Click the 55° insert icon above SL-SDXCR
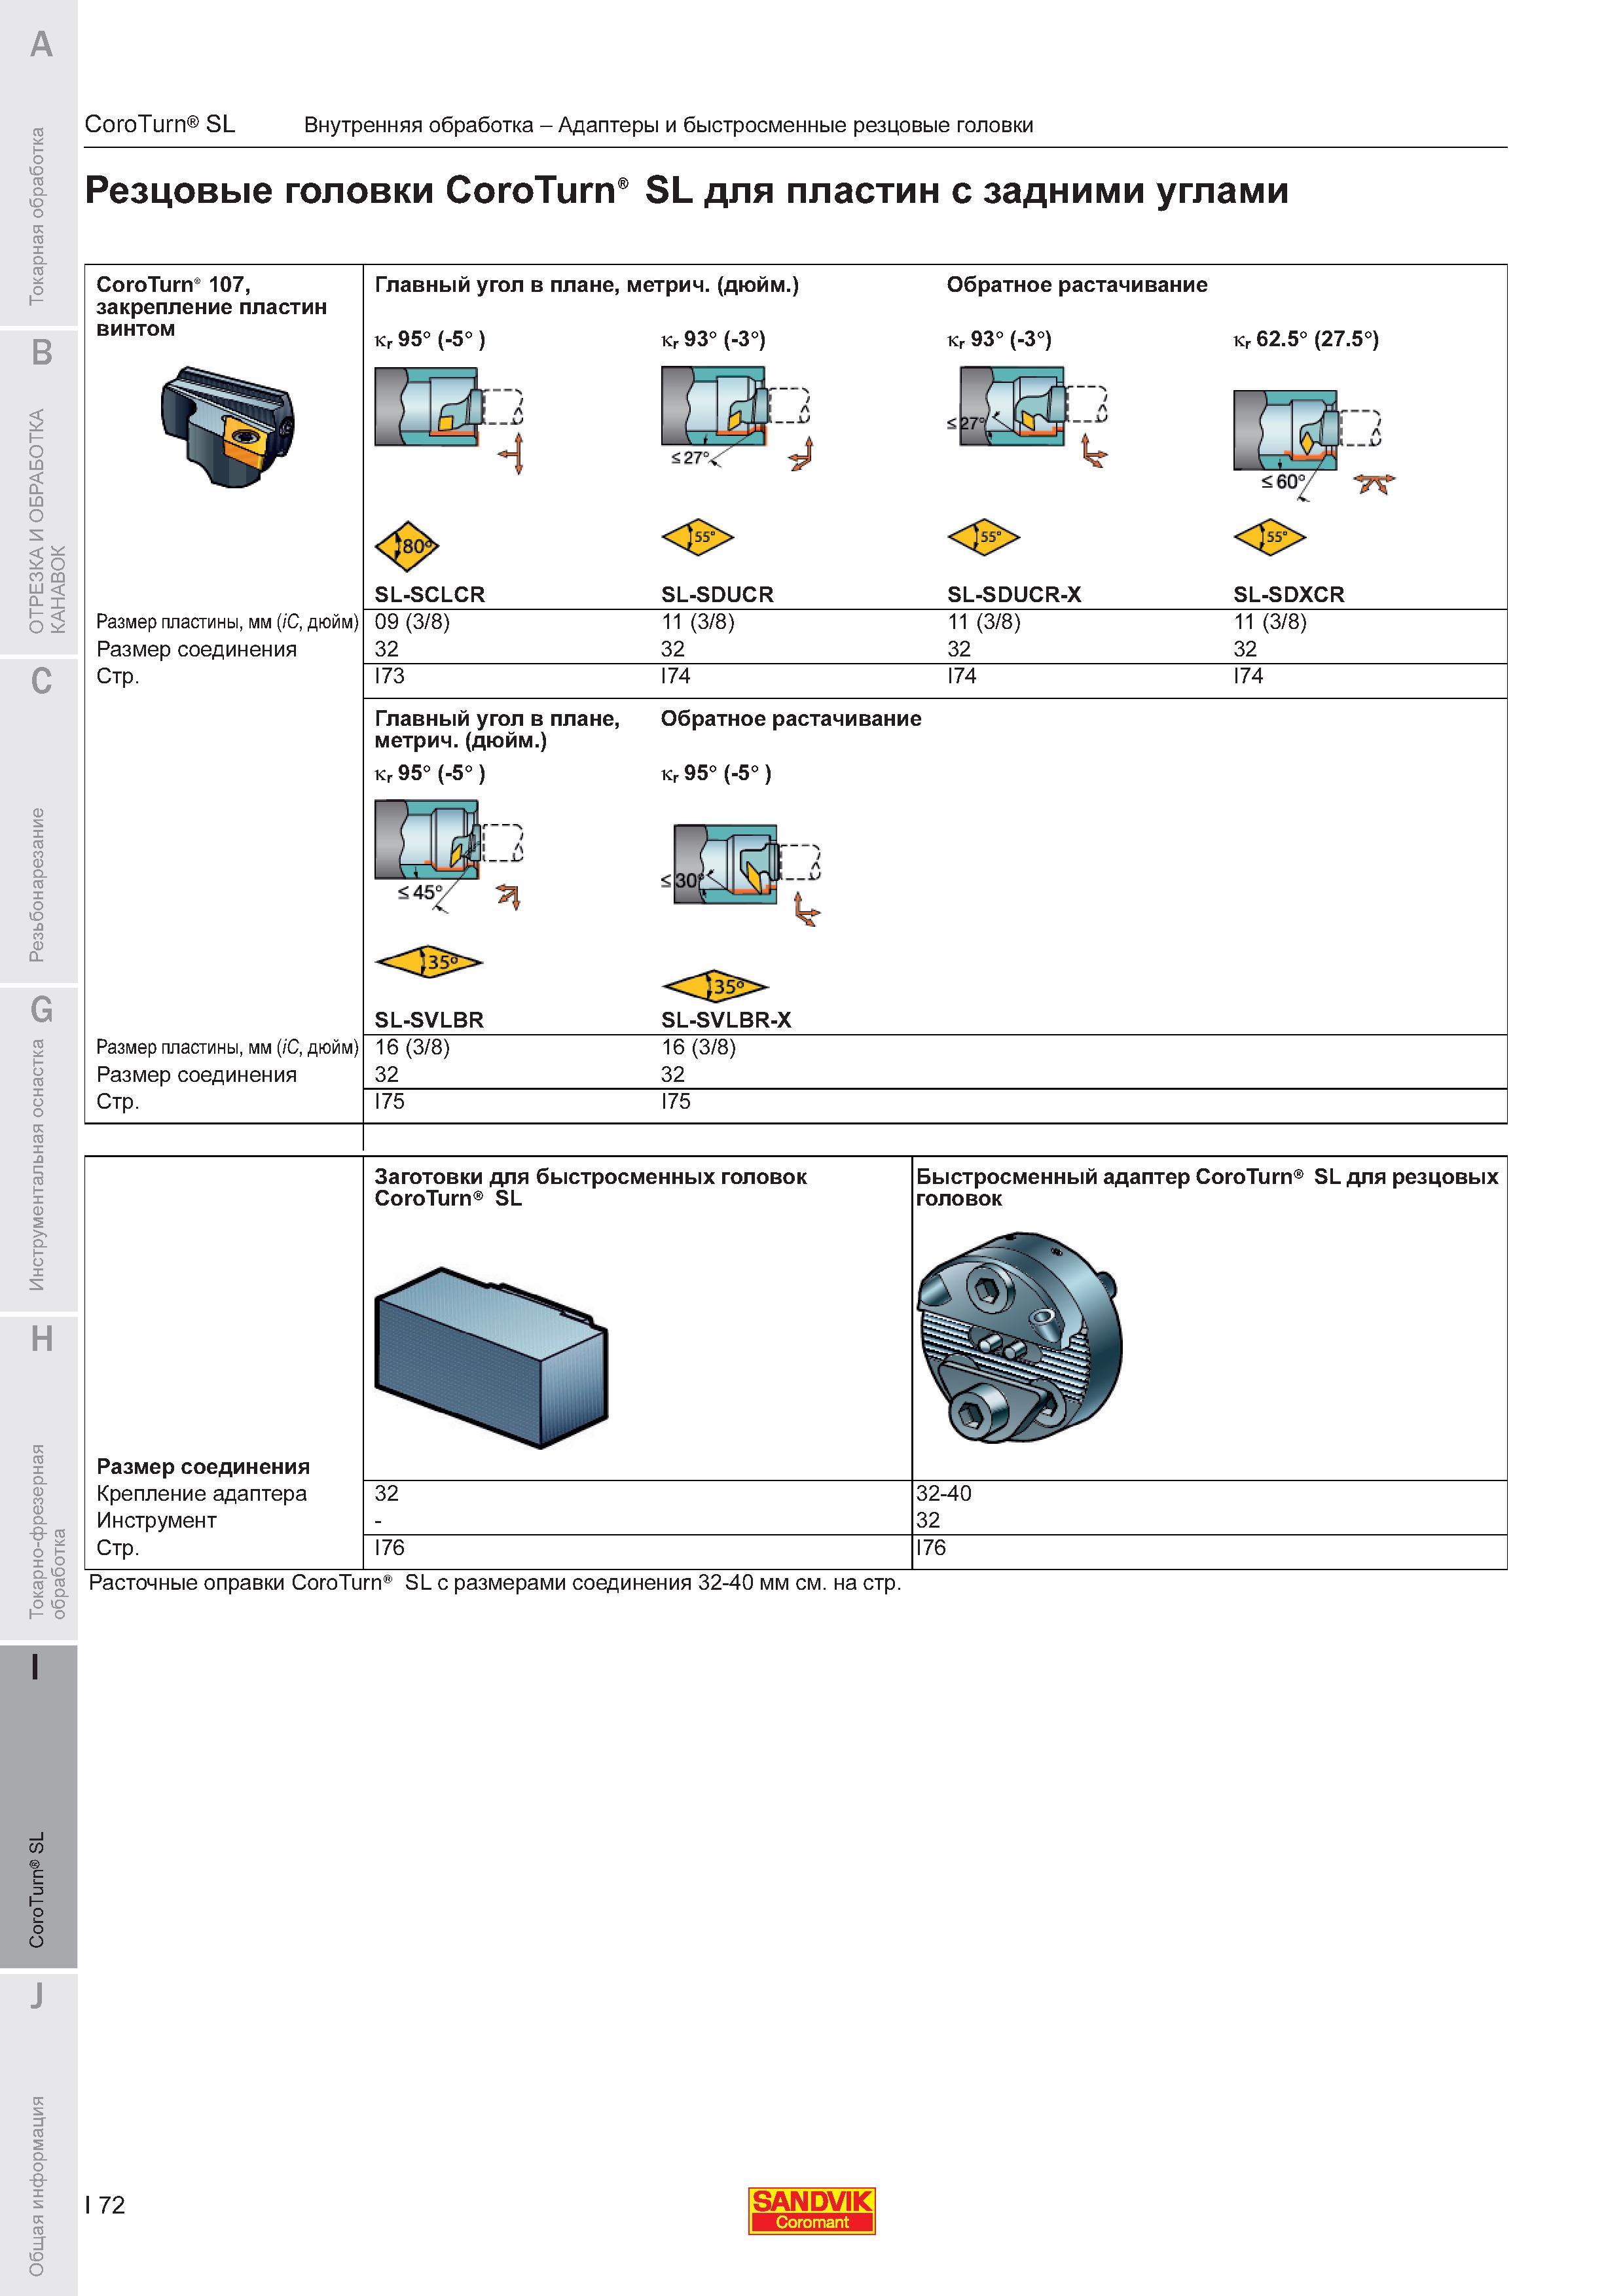This screenshot has width=1623, height=2296. pos(1269,538)
